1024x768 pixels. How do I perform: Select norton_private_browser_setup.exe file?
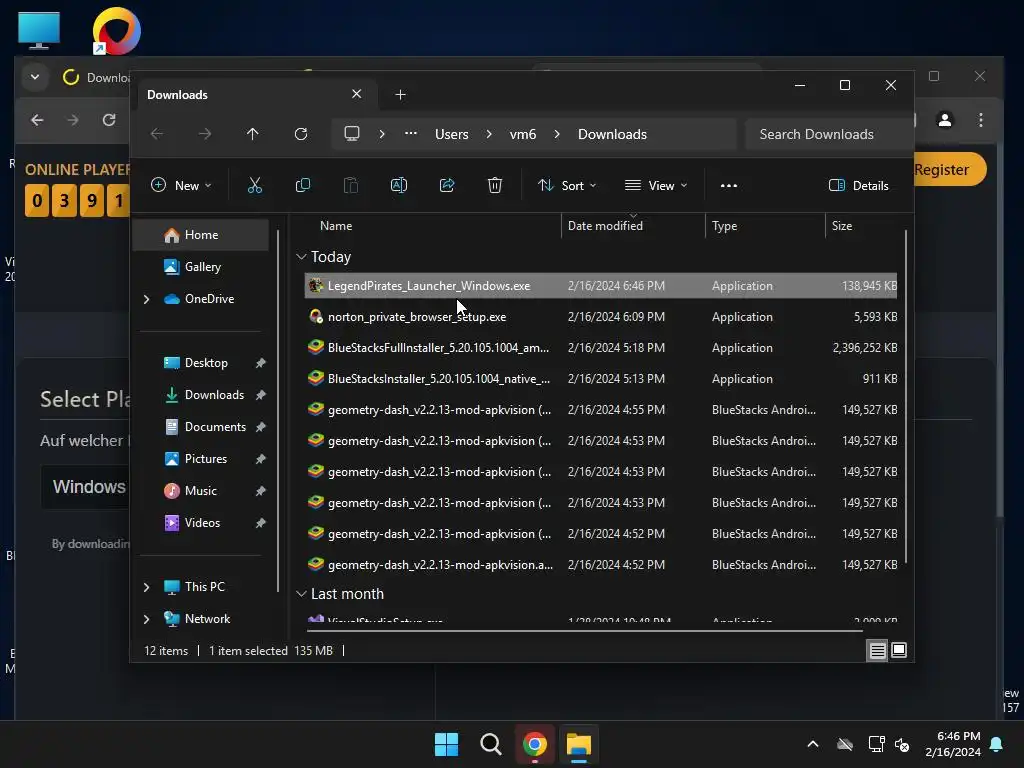click(x=600, y=317)
